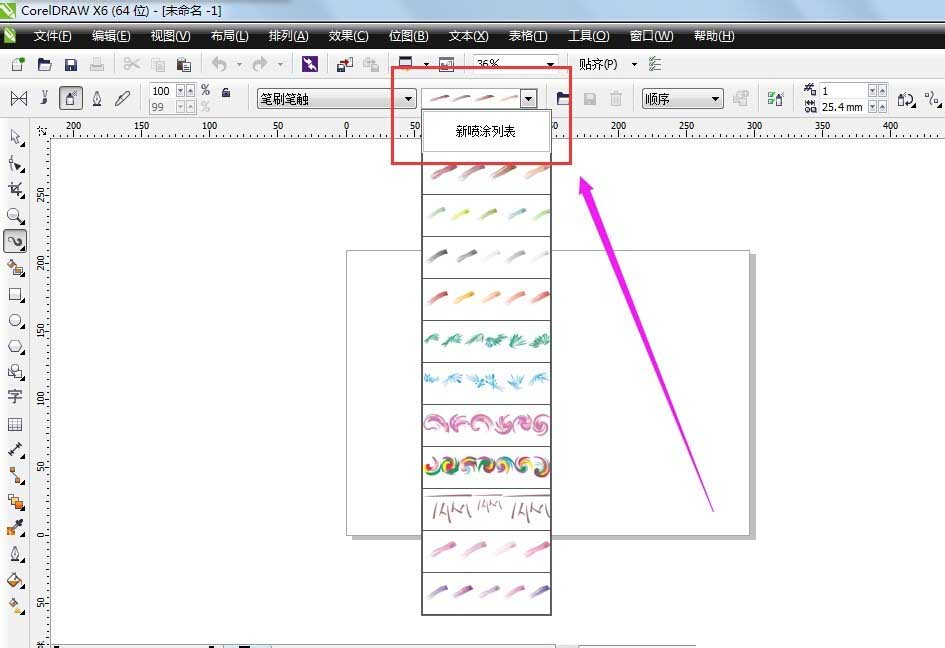
Task: Toggle the Sprayer mode button
Action: [71, 98]
